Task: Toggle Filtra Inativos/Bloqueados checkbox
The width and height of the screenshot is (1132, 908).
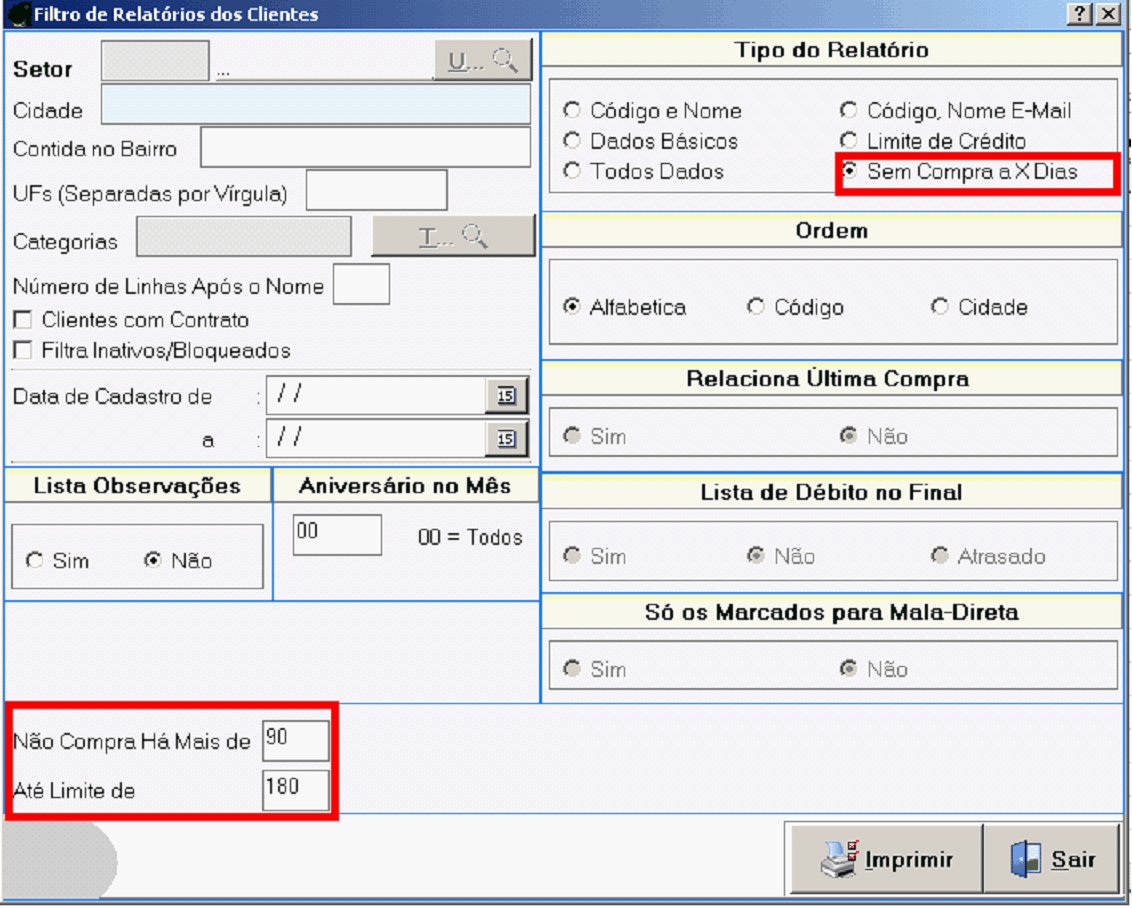Action: tap(22, 351)
